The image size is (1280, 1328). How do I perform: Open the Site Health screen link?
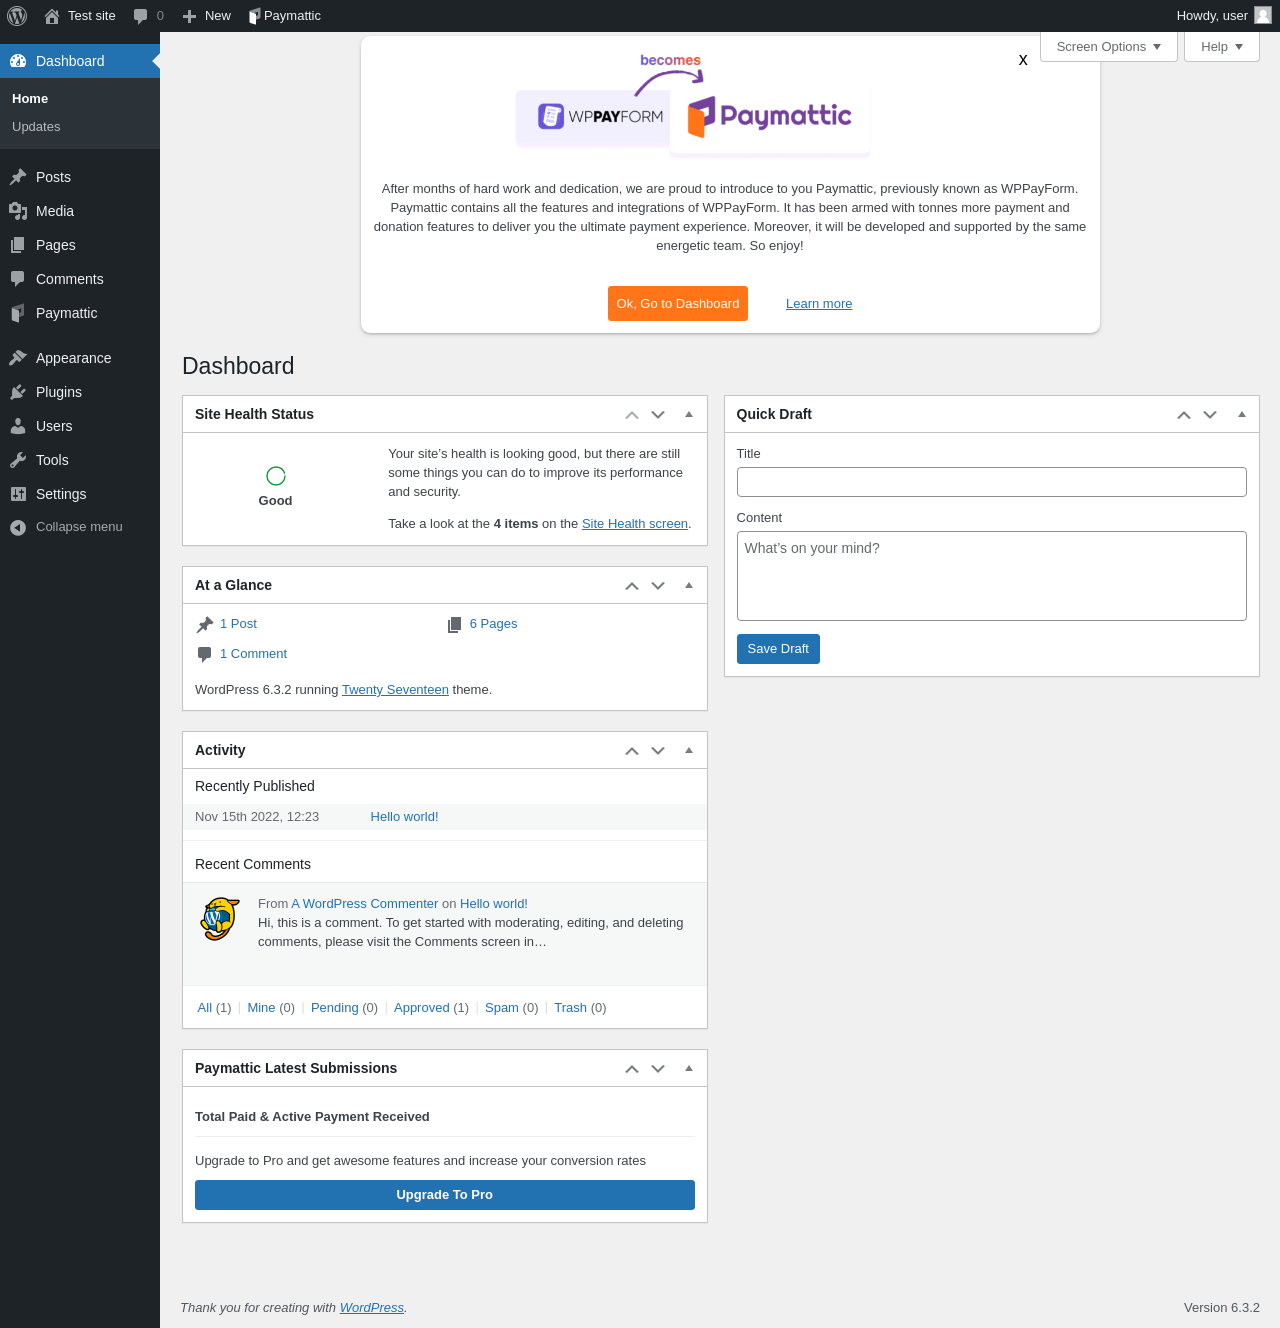click(x=635, y=524)
